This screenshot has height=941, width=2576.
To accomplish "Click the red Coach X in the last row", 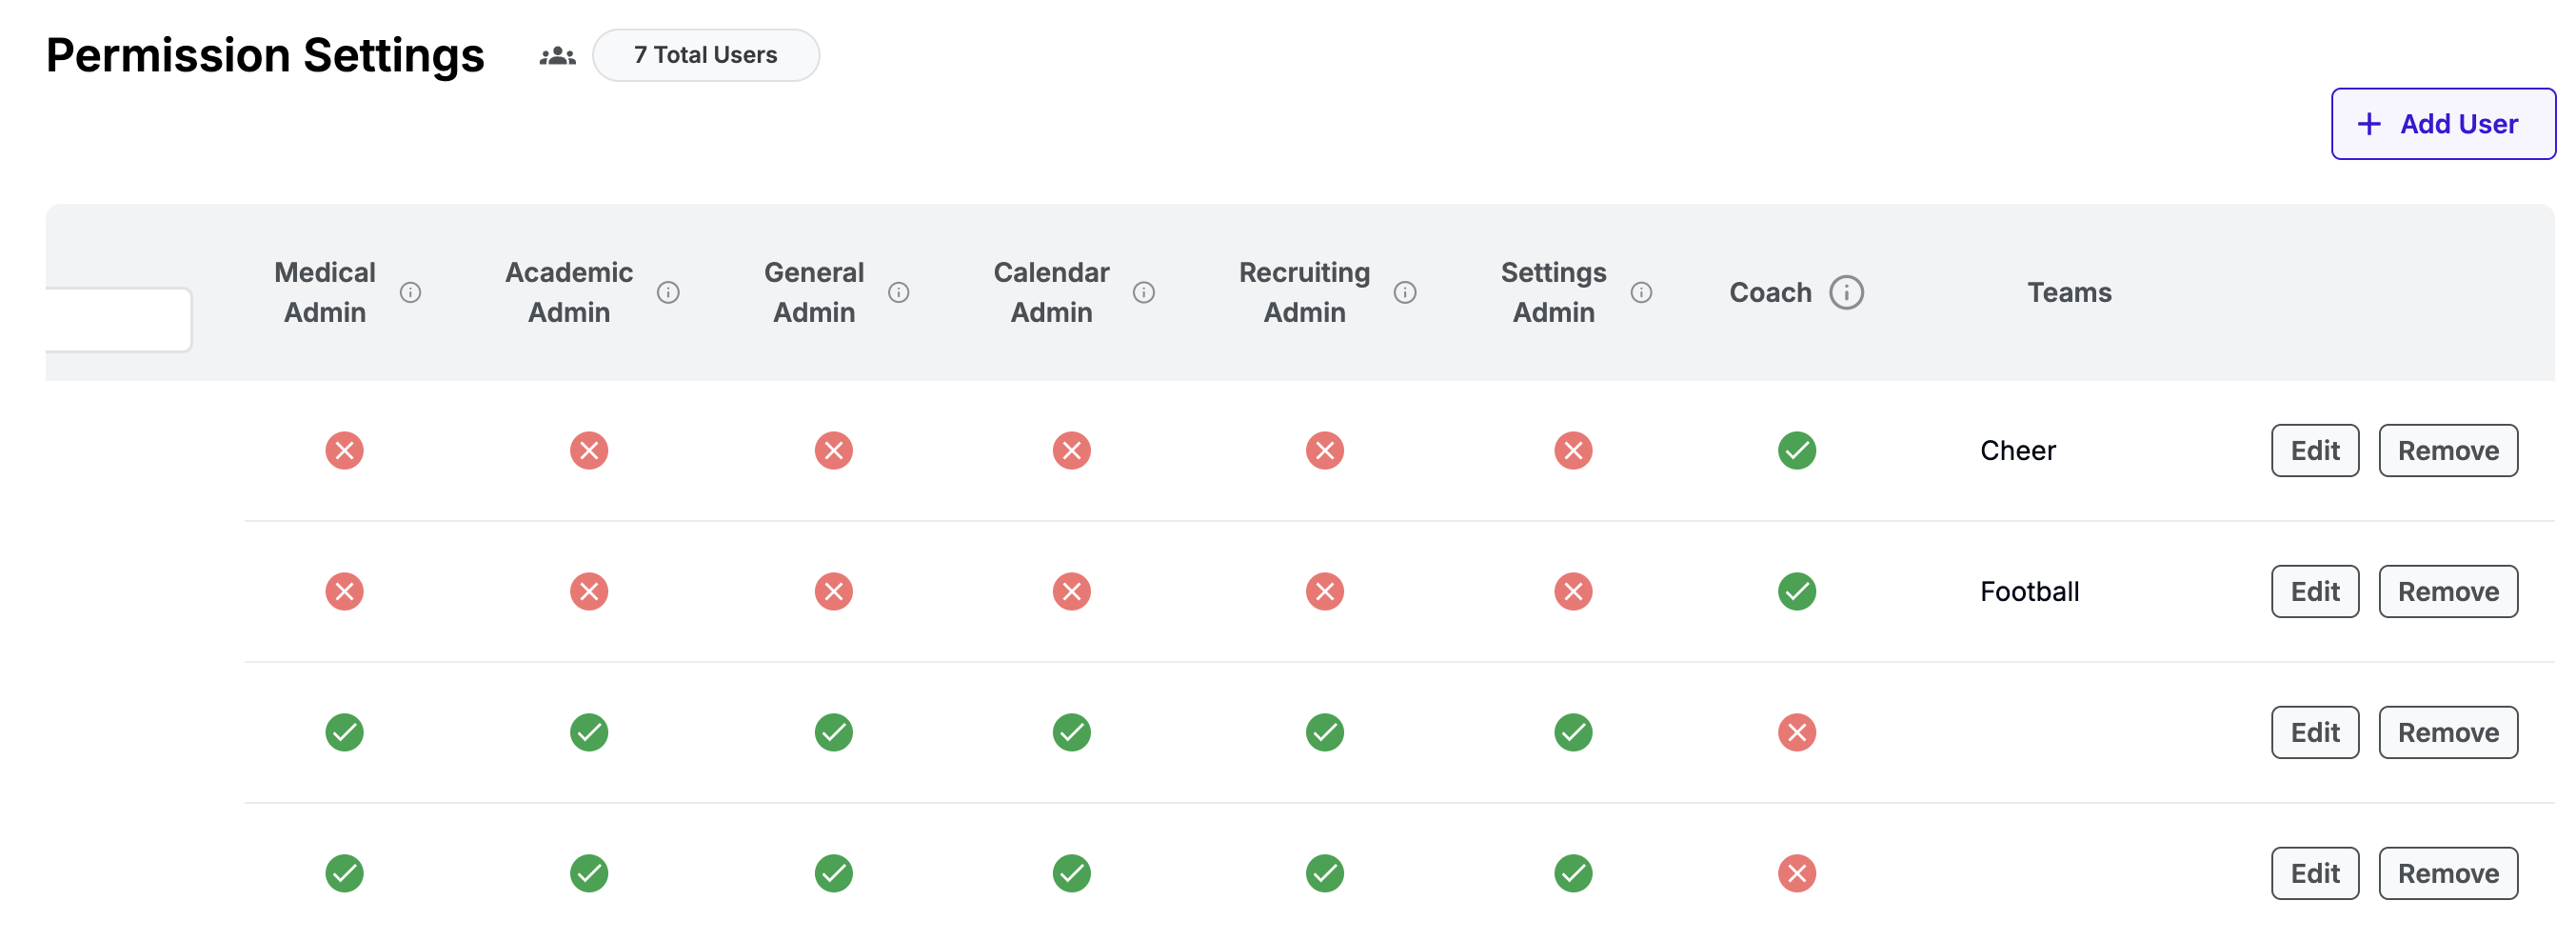I will point(1796,873).
